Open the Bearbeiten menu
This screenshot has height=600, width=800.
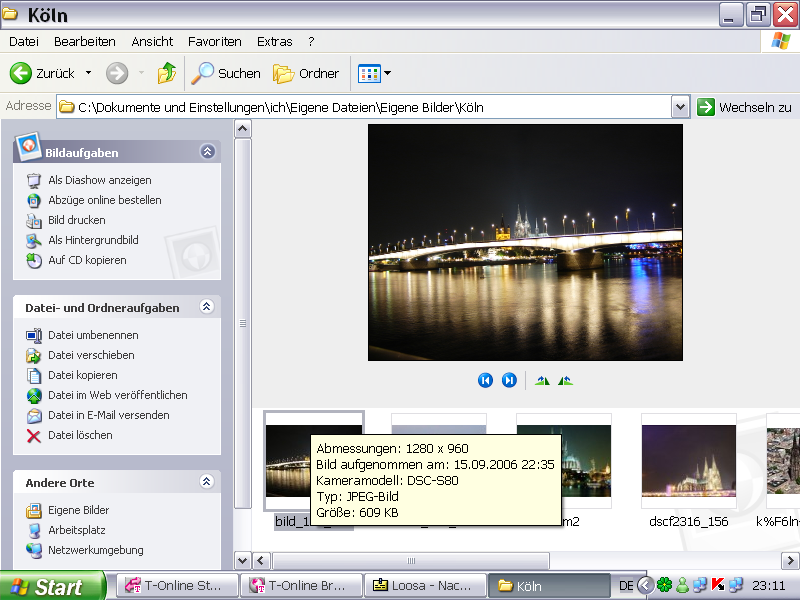(x=85, y=42)
